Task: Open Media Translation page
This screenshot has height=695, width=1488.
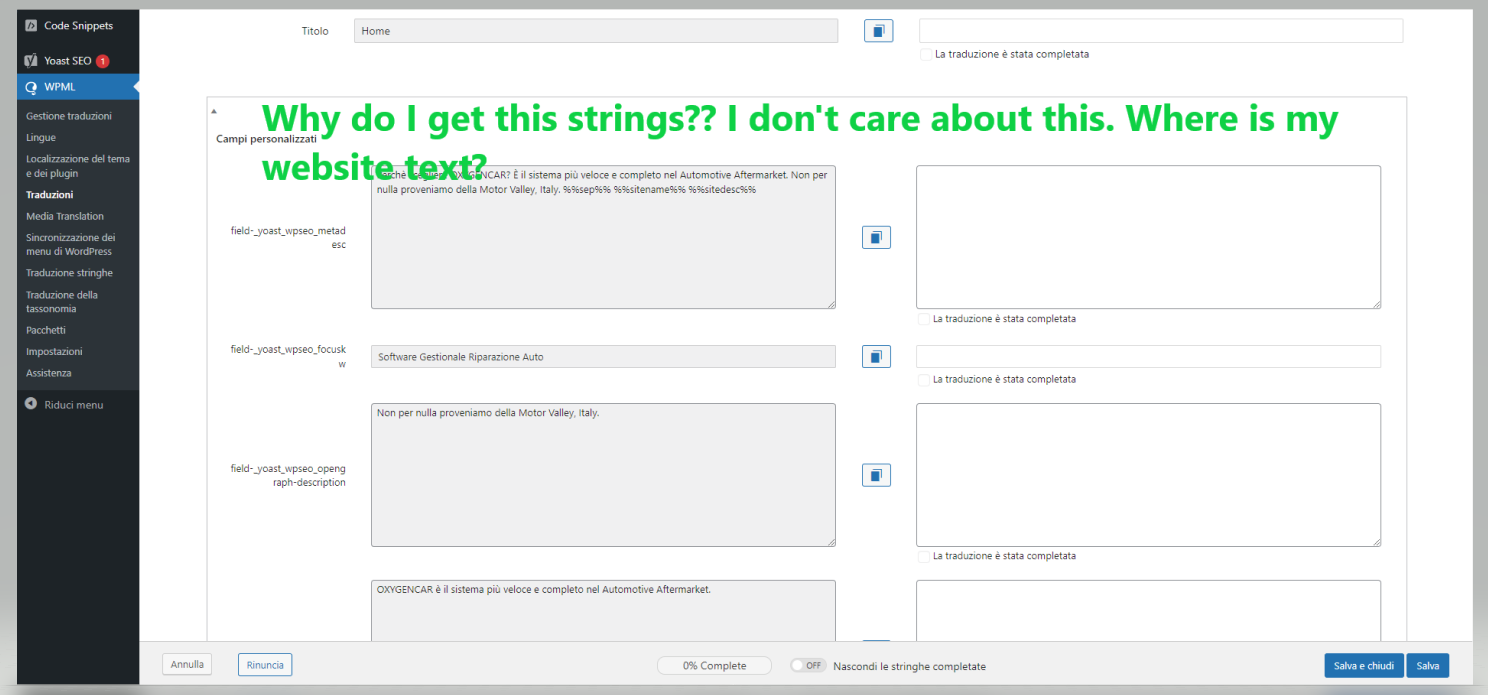Action: [x=65, y=216]
